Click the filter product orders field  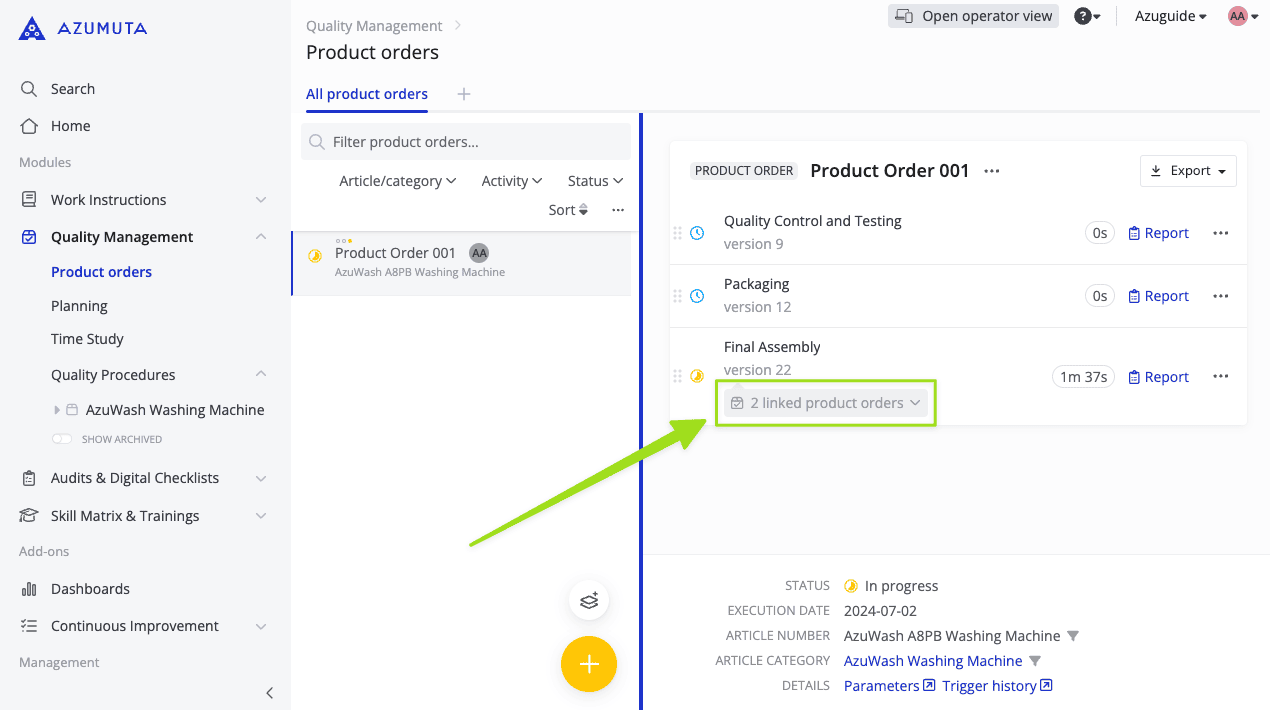[x=466, y=141]
